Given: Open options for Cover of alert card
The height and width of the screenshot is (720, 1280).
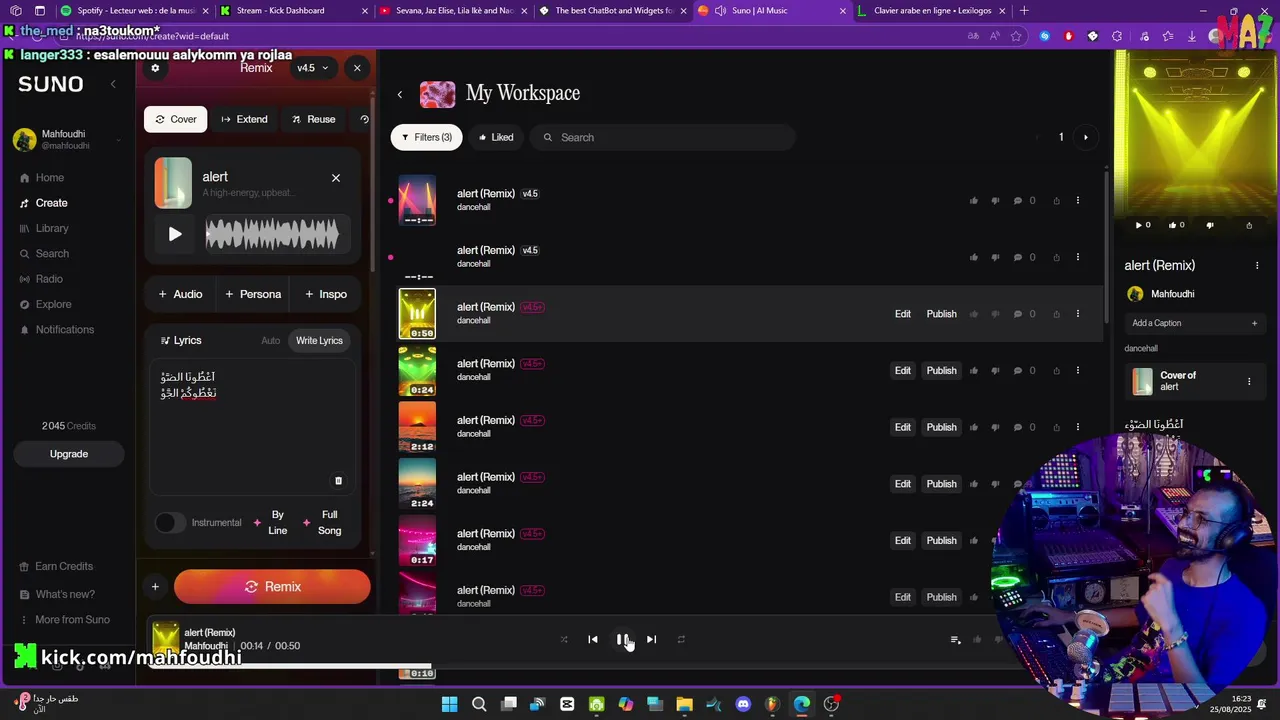Looking at the screenshot, I should pos(1248,382).
